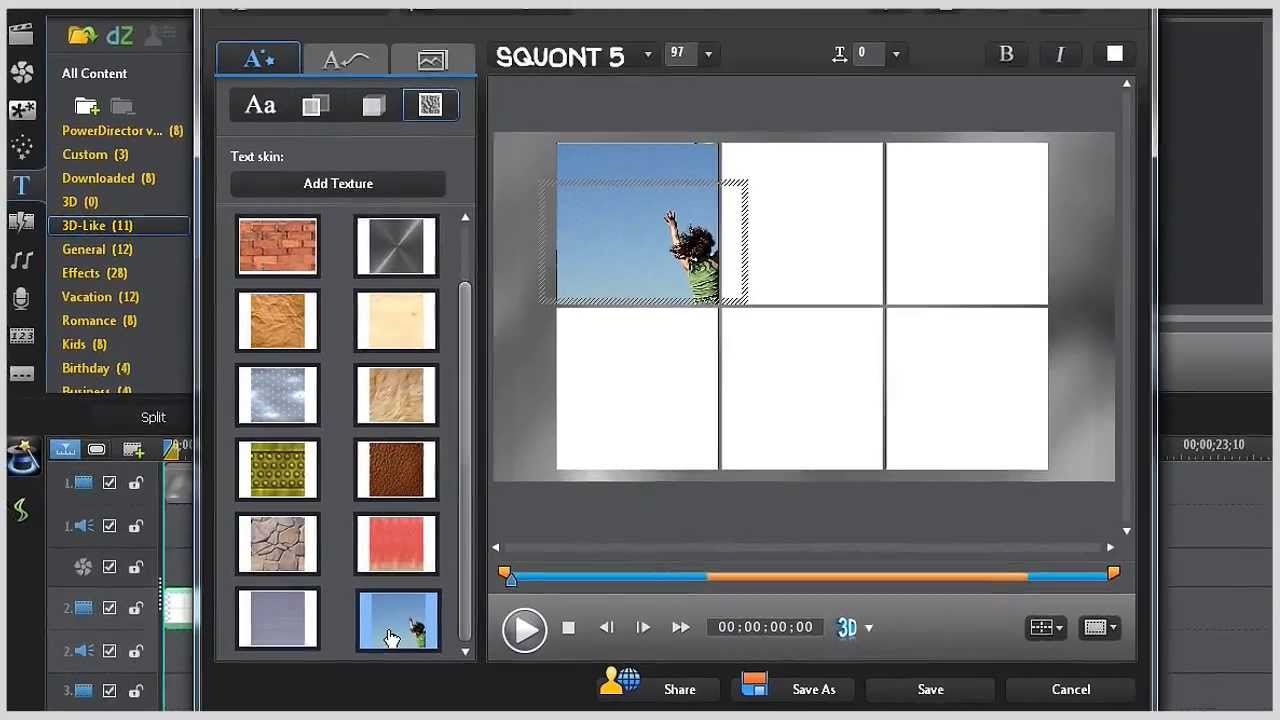Click the DirectorZone dZ icon

tap(119, 35)
